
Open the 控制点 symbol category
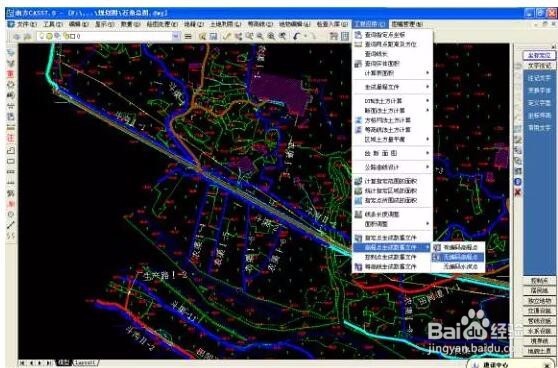(x=539, y=281)
